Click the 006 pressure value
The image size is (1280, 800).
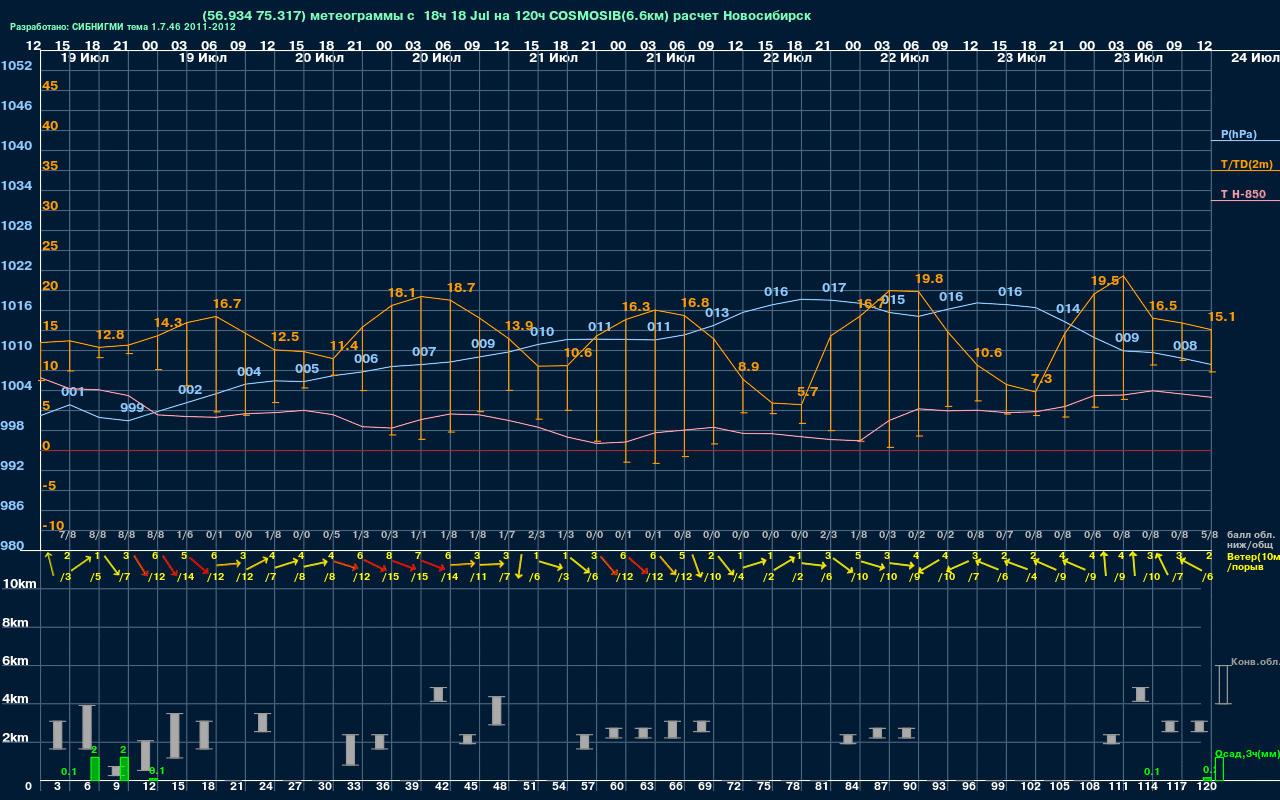coord(366,359)
